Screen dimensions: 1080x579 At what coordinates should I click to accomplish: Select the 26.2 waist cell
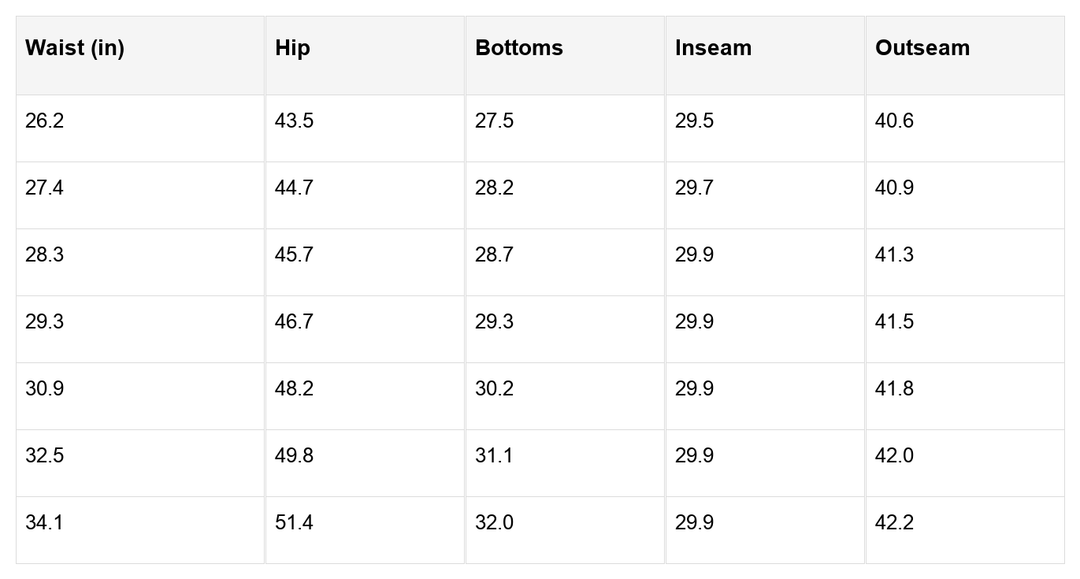coord(44,121)
